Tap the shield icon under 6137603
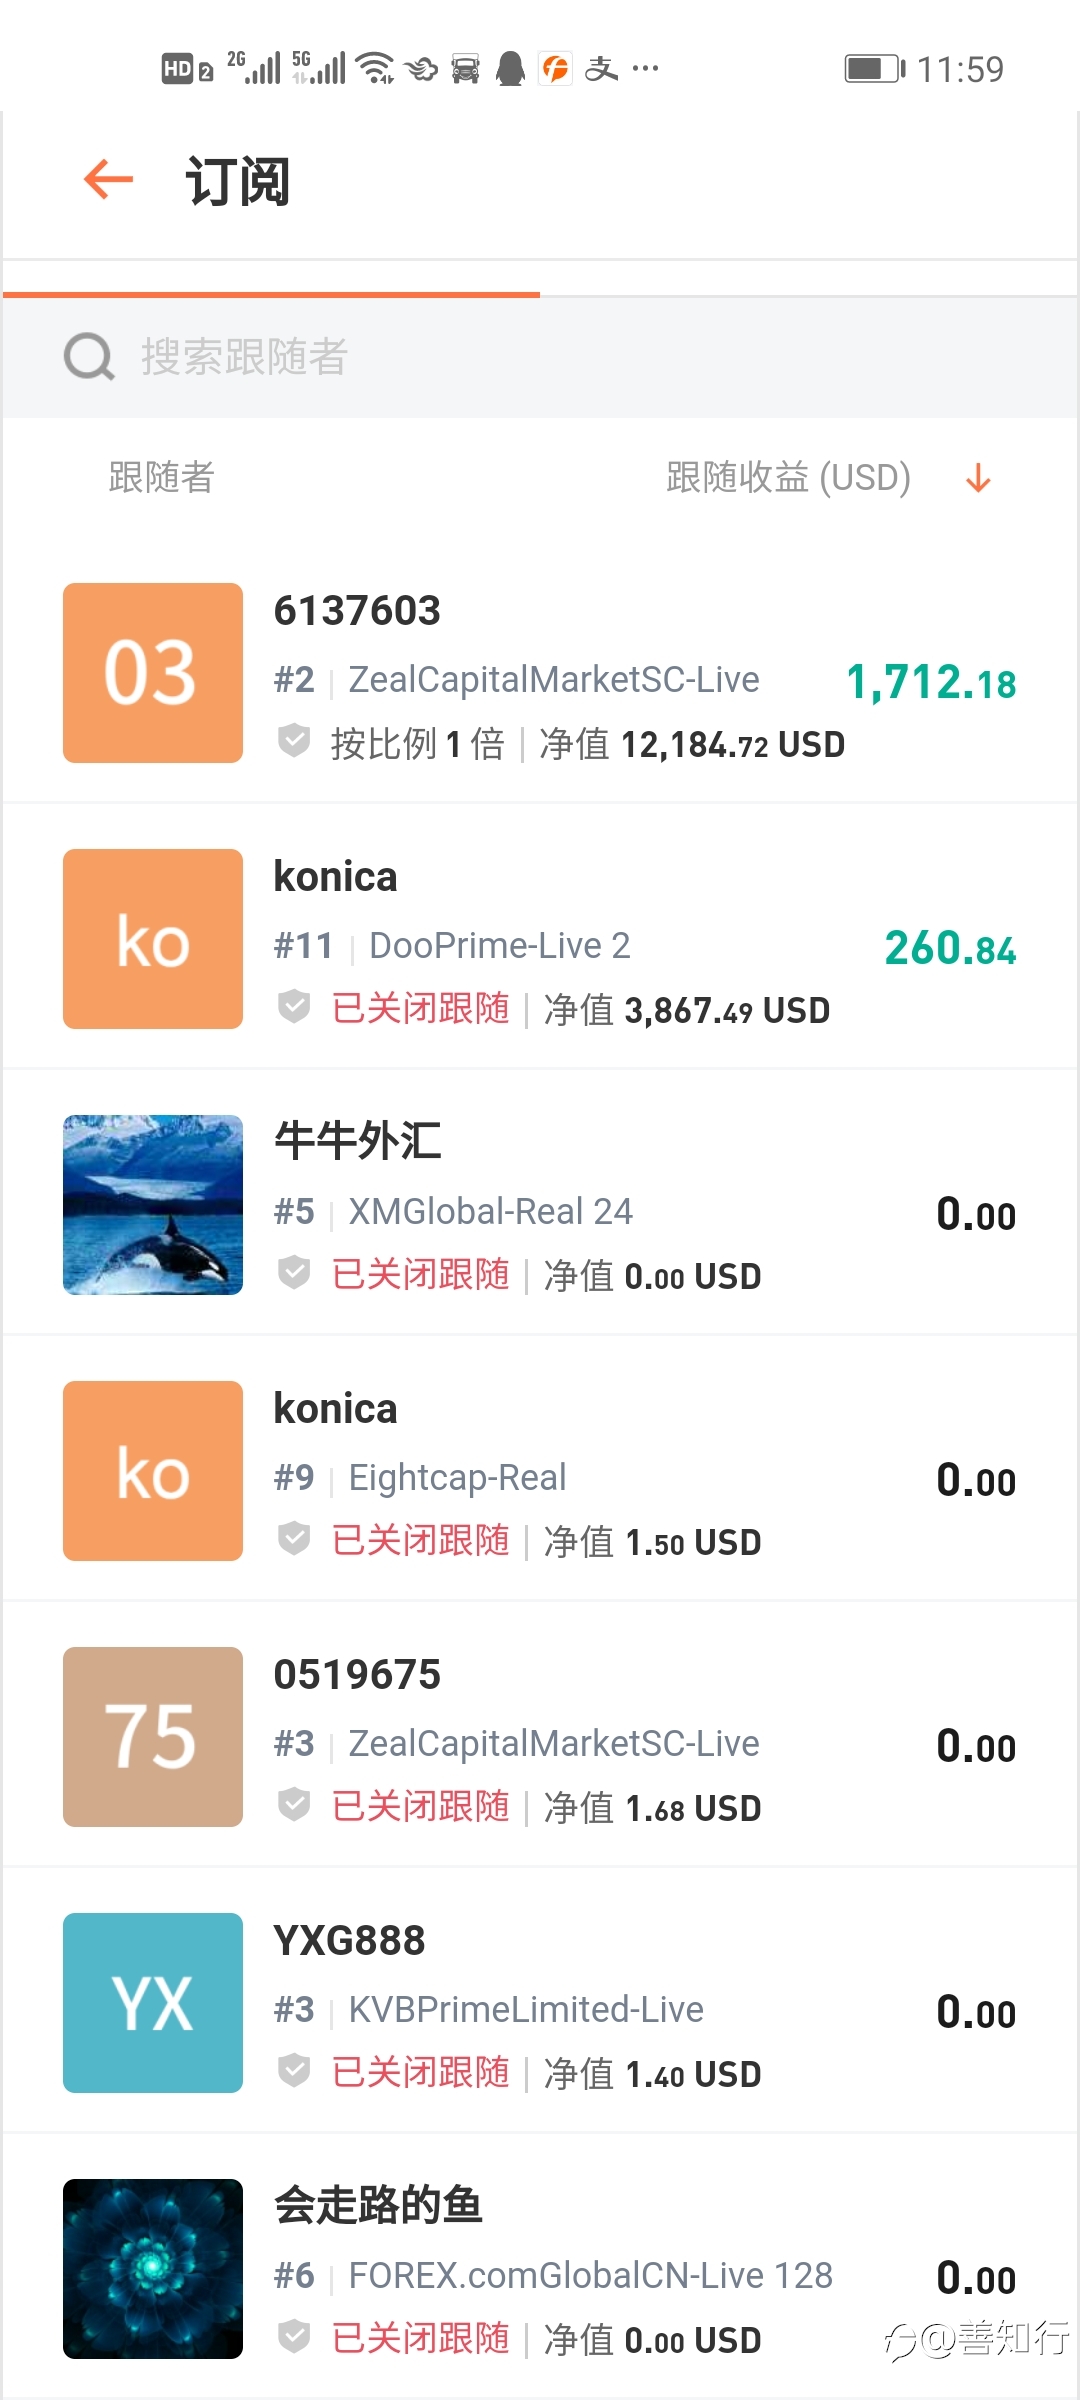Viewport: 1080px width, 2400px height. (x=294, y=742)
